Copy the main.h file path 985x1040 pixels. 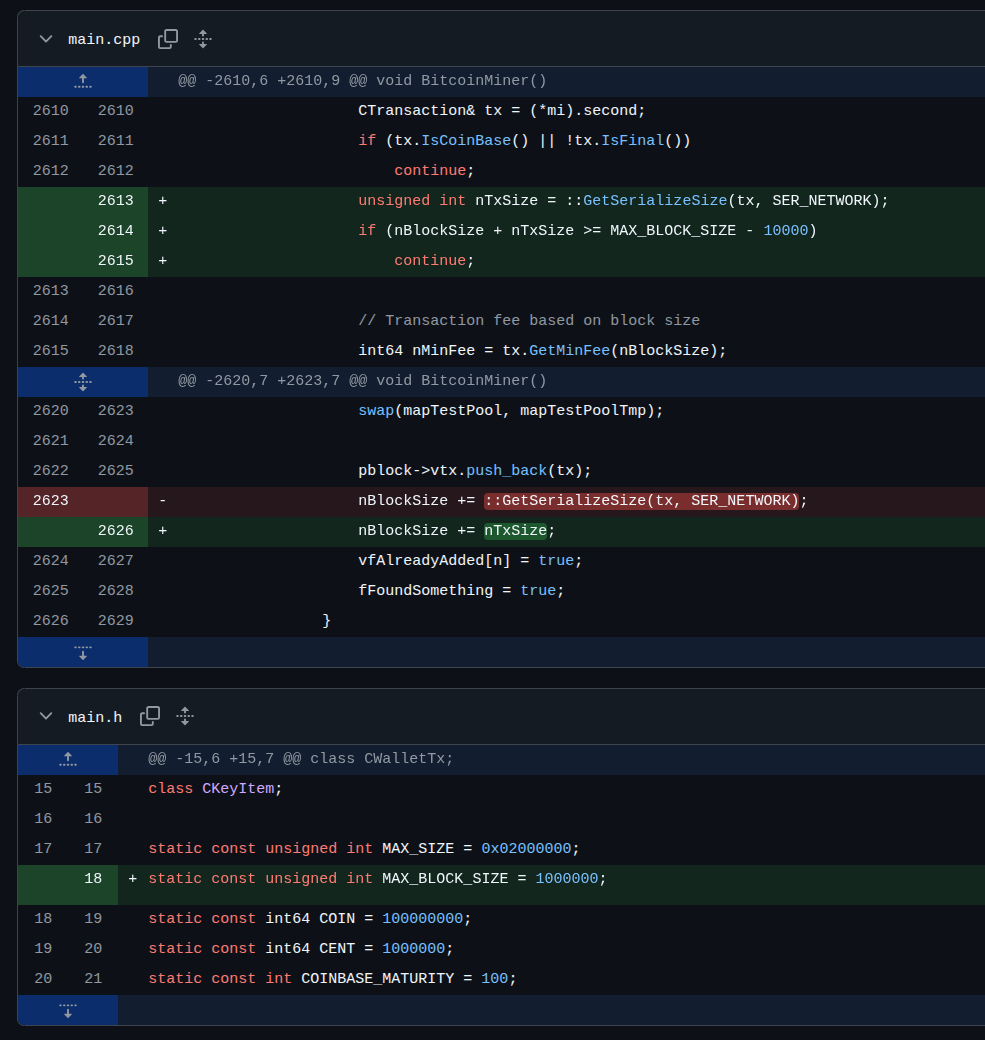pos(150,716)
